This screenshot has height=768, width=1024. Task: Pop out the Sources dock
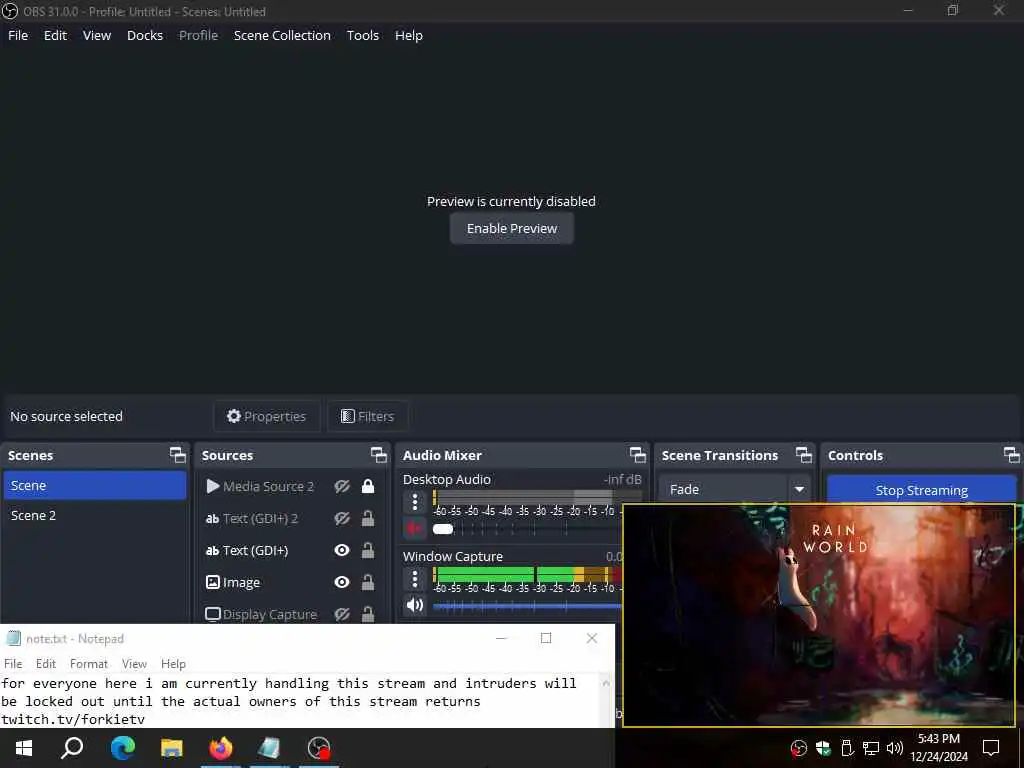(x=379, y=455)
